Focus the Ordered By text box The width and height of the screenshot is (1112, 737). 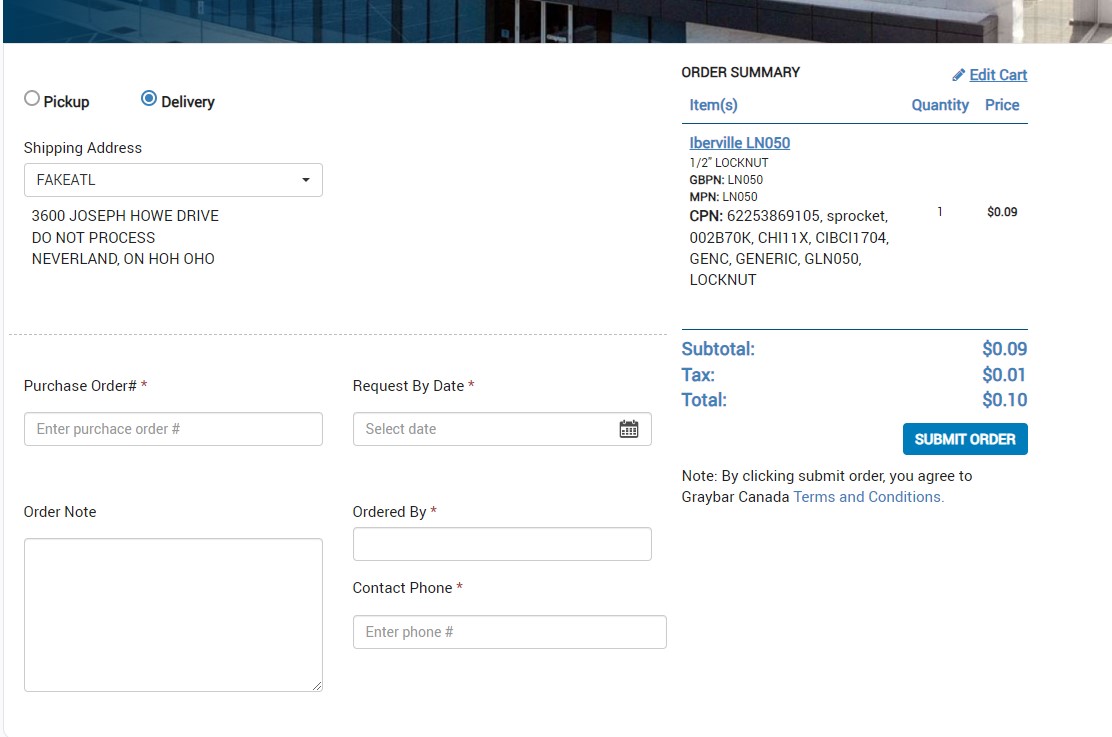tap(502, 544)
